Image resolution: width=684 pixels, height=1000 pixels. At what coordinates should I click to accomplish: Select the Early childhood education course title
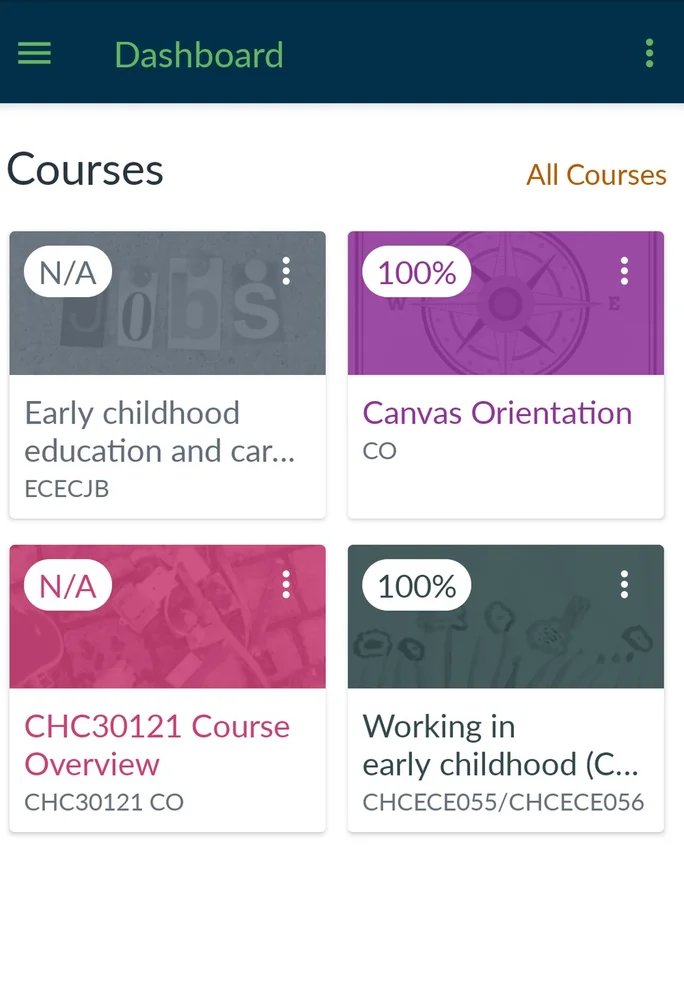click(160, 432)
